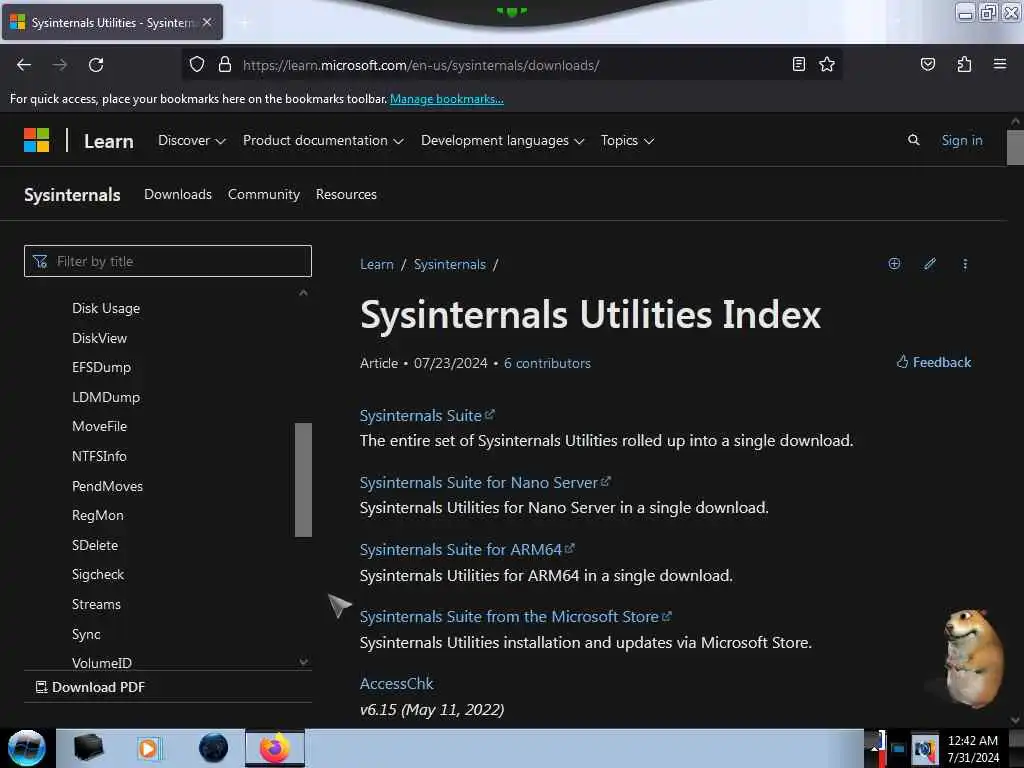Viewport: 1024px width, 768px height.
Task: Expand the Topics dropdown
Action: click(627, 140)
